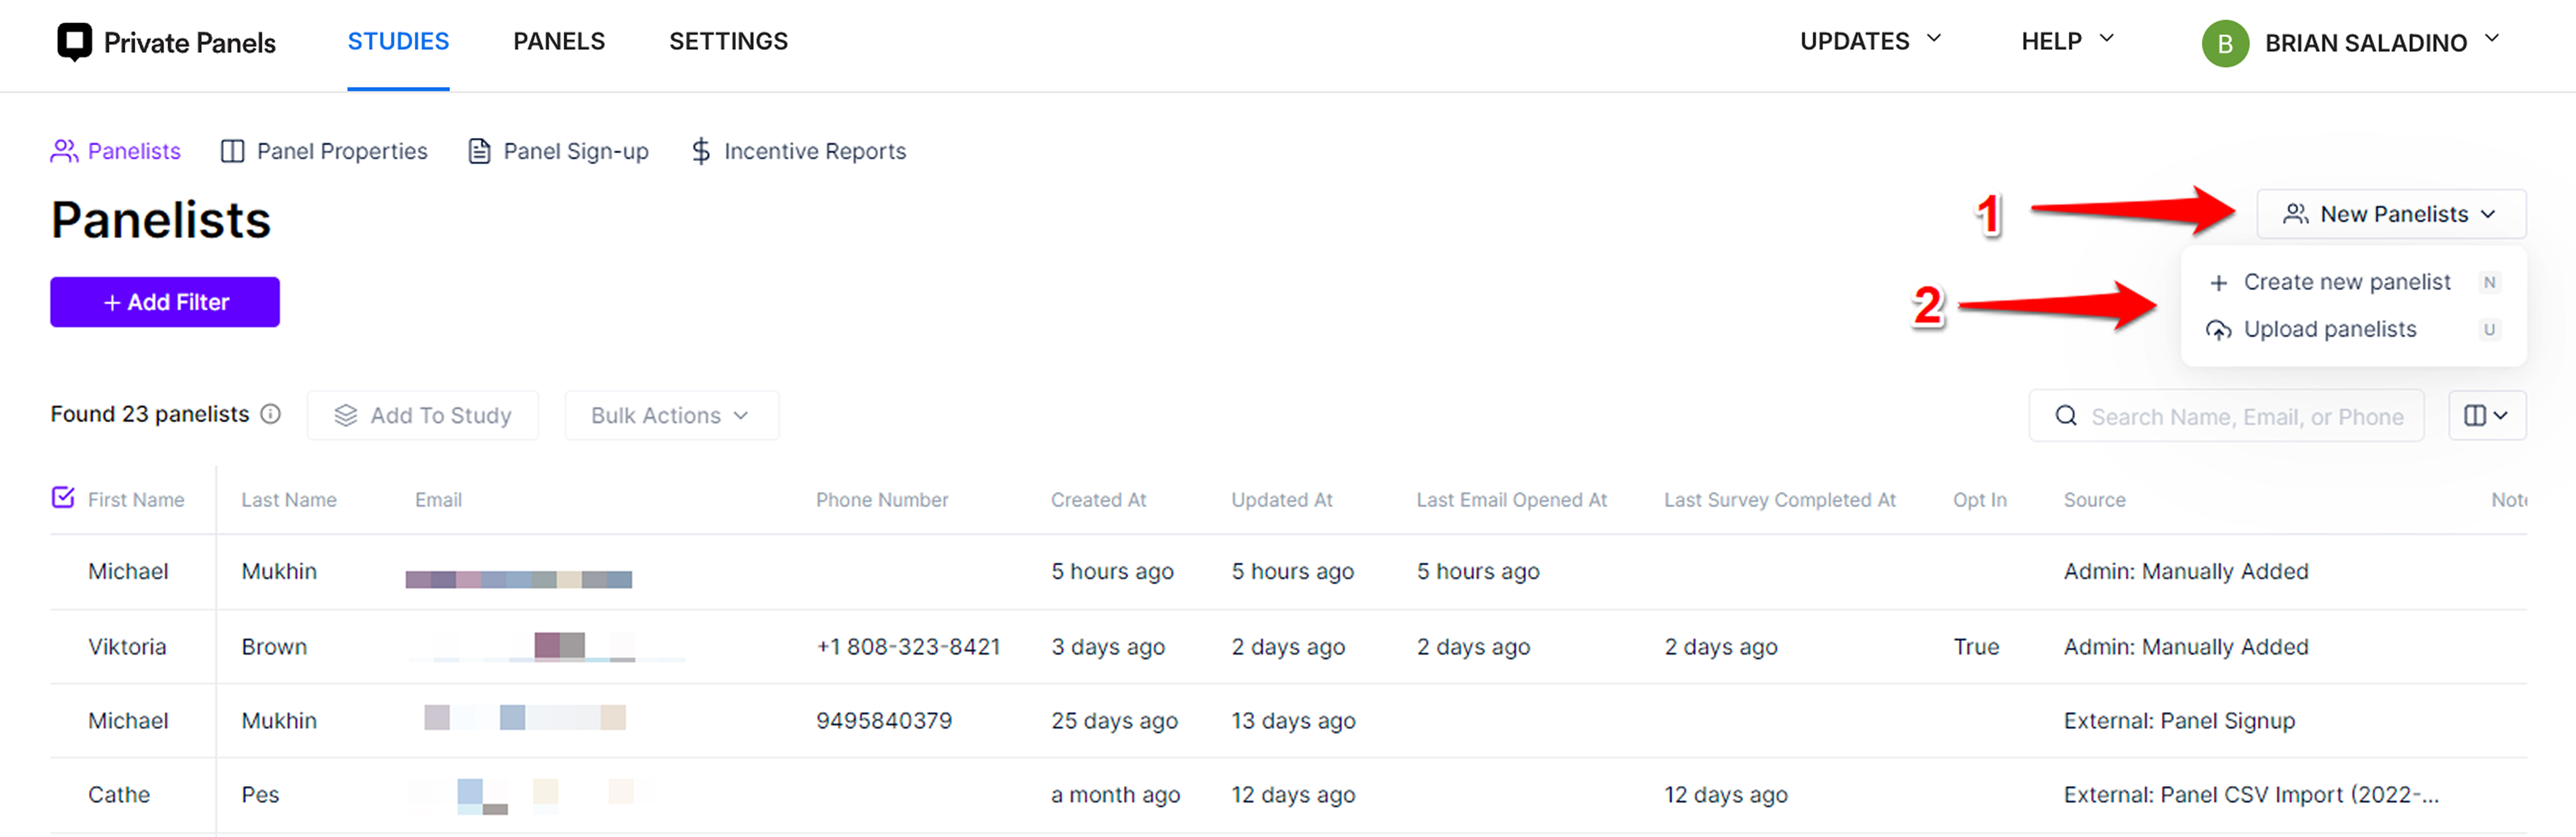Click the cloud upload icon beside Upload panelists
Image resolution: width=2576 pixels, height=837 pixels.
(x=2218, y=330)
